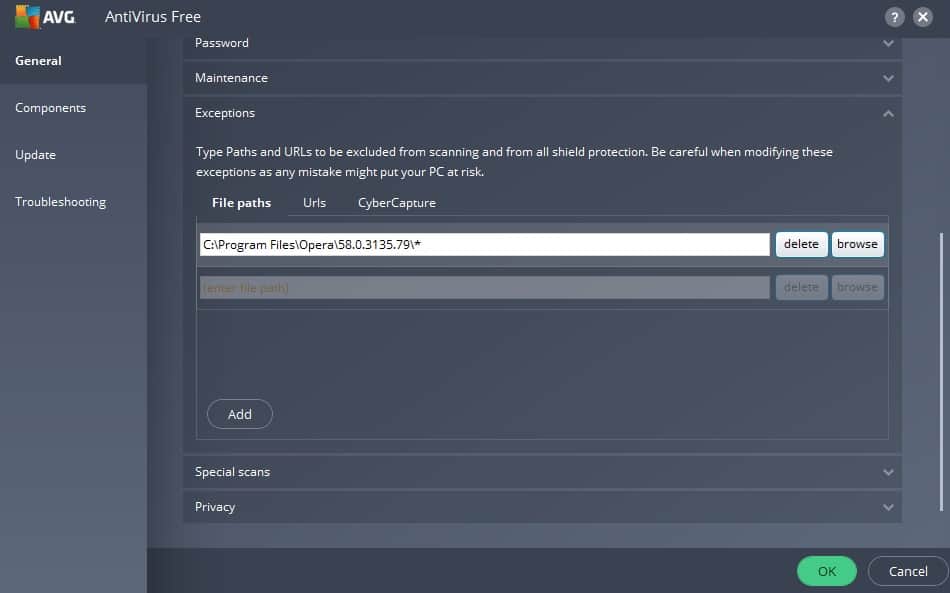Viewport: 950px width, 593px height.
Task: Switch to the File paths tab
Action: click(241, 203)
